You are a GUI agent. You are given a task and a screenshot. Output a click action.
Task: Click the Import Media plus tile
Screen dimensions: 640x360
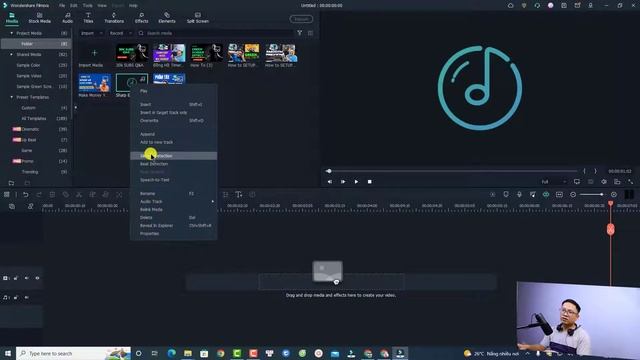[94, 53]
